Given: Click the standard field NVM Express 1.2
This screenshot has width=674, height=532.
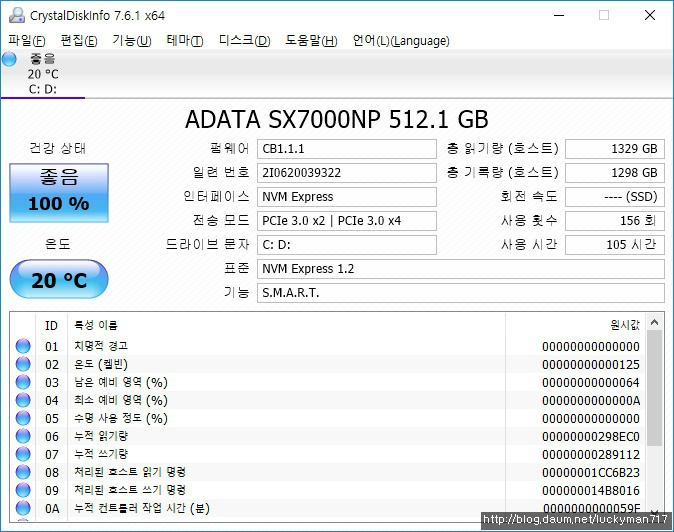Looking at the screenshot, I should coord(461,269).
